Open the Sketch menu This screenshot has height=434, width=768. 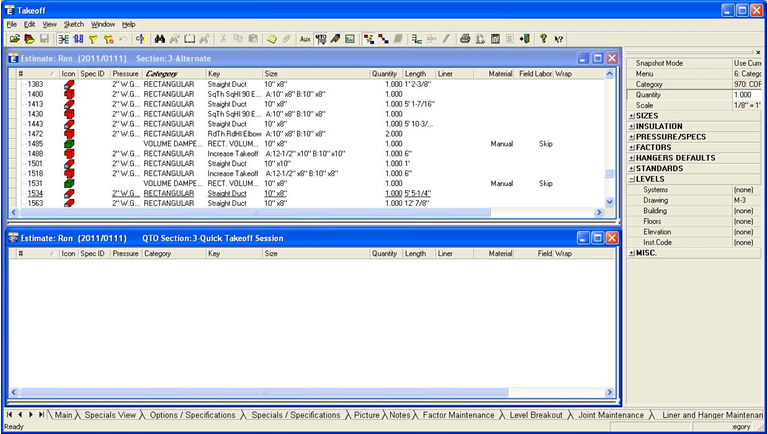[73, 24]
